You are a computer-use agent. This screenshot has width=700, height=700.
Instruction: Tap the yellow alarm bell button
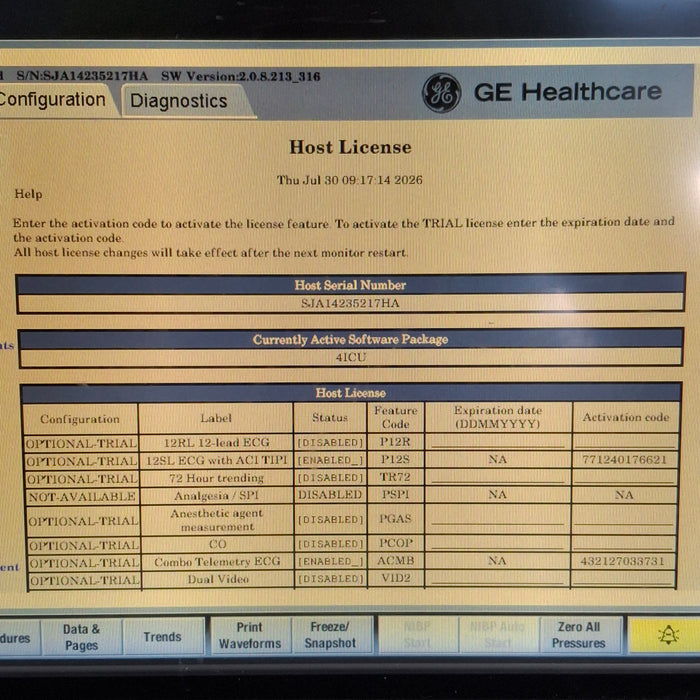tap(667, 635)
